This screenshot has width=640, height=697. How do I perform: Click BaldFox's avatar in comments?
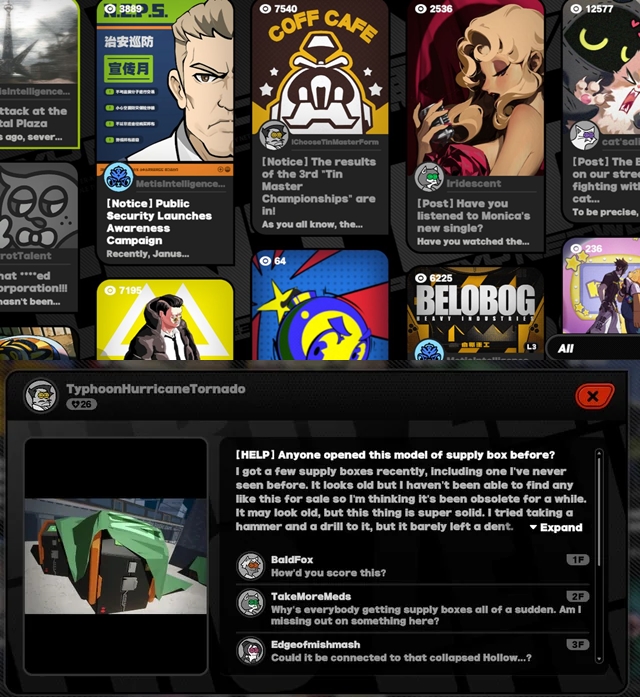[x=250, y=566]
